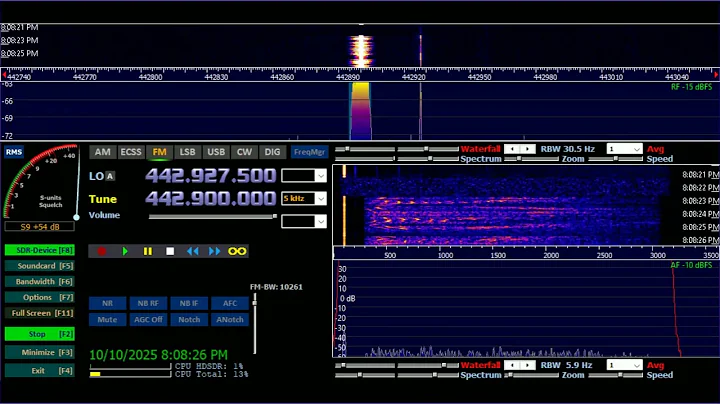Click the white Stop square icon
Image resolution: width=720 pixels, height=404 pixels.
point(170,251)
